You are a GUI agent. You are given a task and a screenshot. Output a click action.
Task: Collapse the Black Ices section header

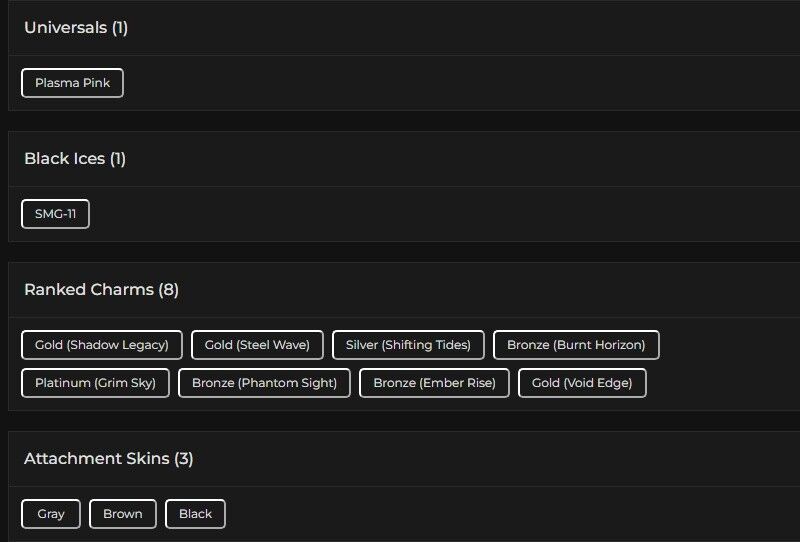click(64, 159)
